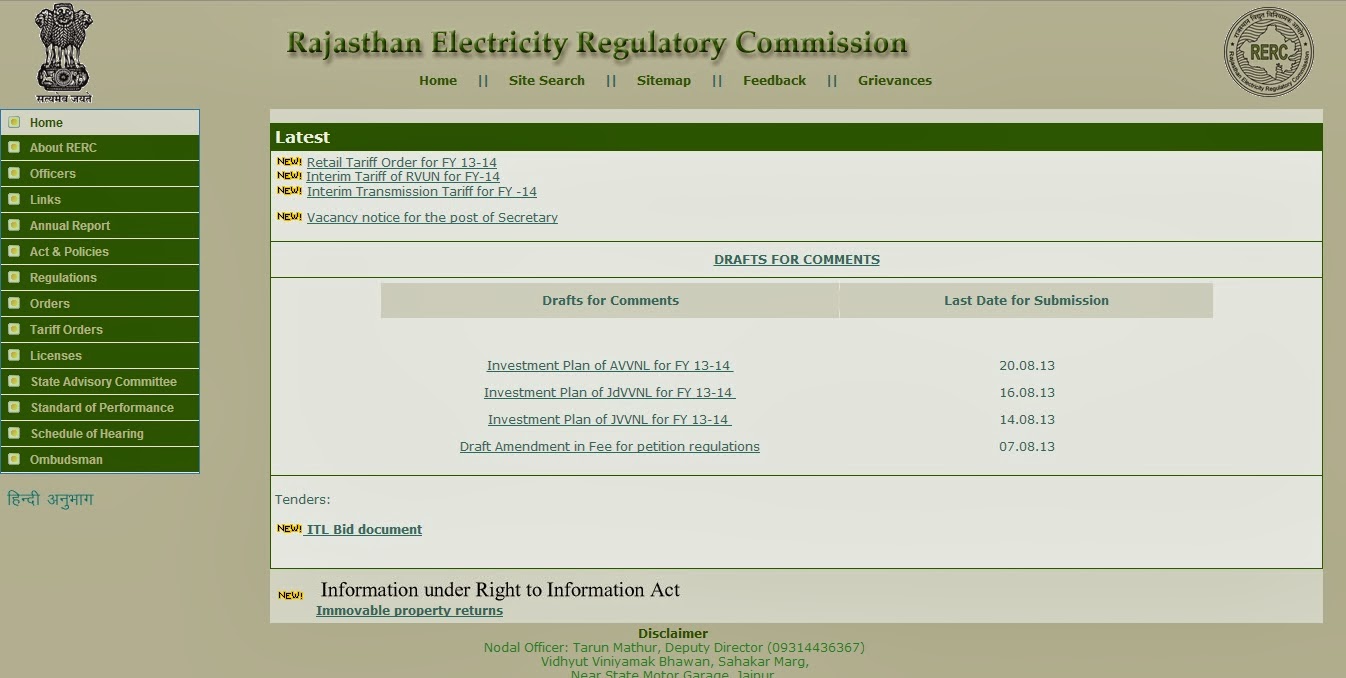This screenshot has height=678, width=1346.
Task: Click NEW badge next to Vacancy notice
Action: [289, 216]
